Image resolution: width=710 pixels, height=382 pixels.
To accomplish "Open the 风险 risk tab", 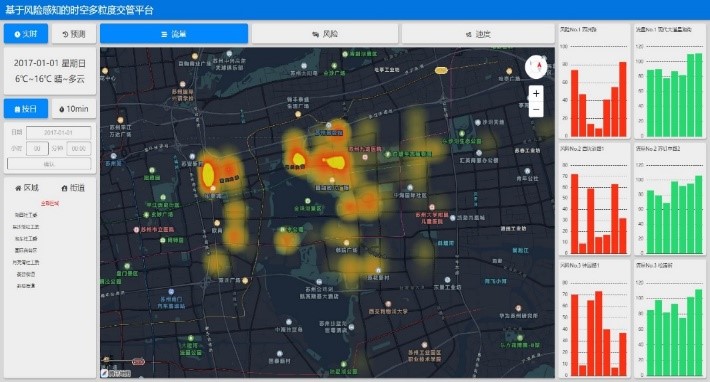I will pyautogui.click(x=325, y=34).
